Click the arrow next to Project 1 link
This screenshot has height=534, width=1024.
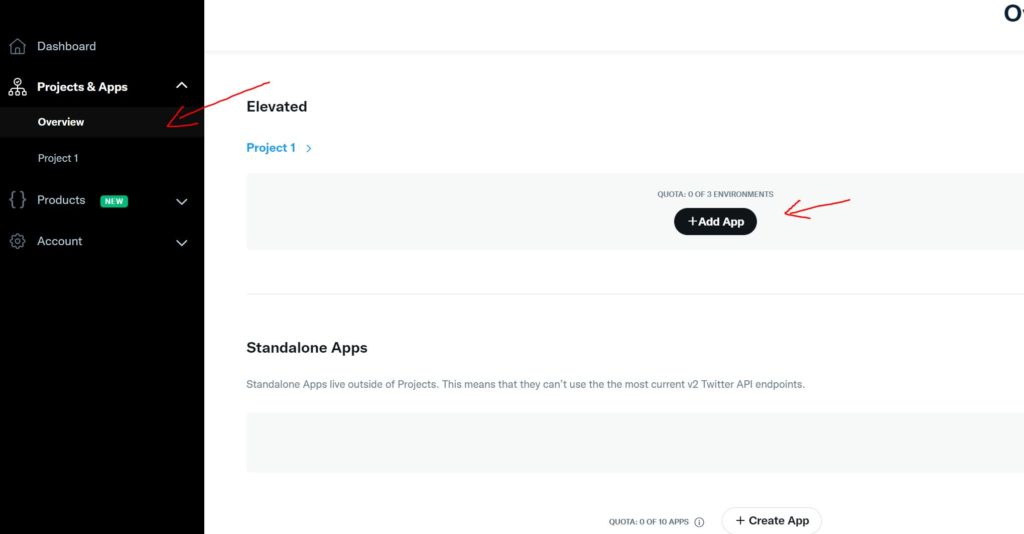coord(309,148)
